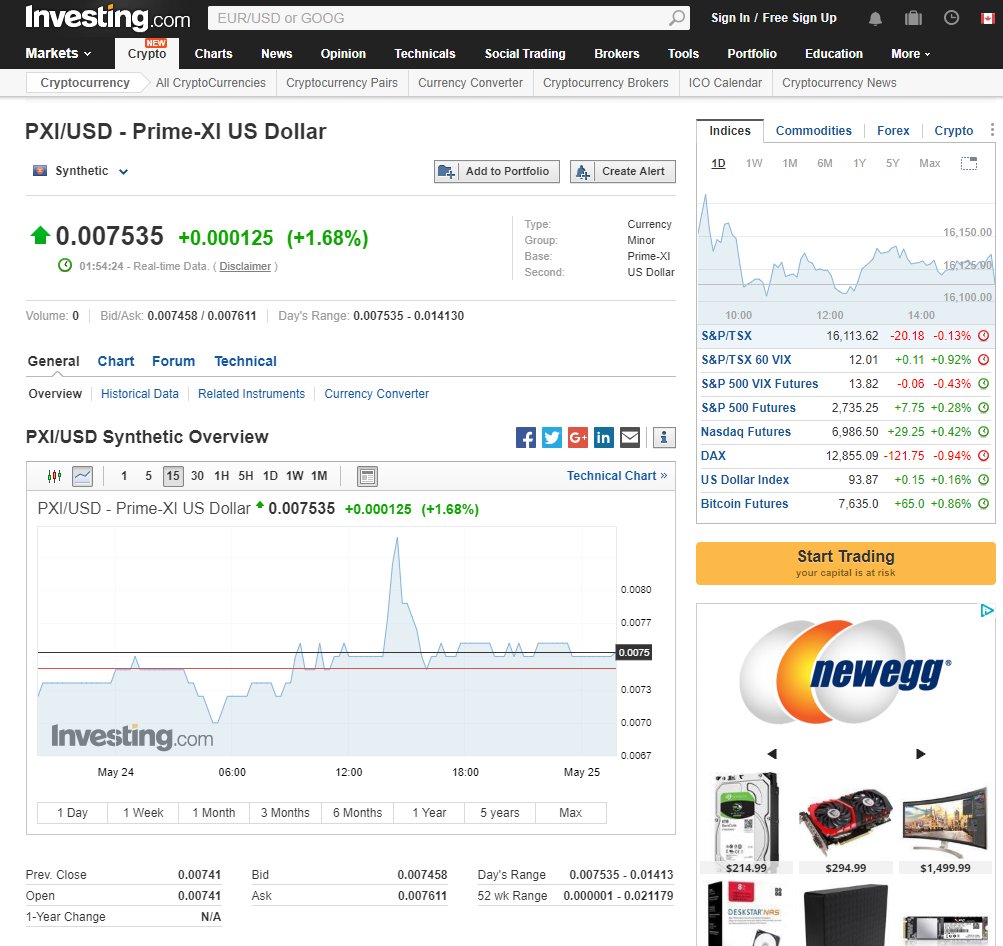1003x946 pixels.
Task: Switch to the Technical tab
Action: pyautogui.click(x=246, y=361)
